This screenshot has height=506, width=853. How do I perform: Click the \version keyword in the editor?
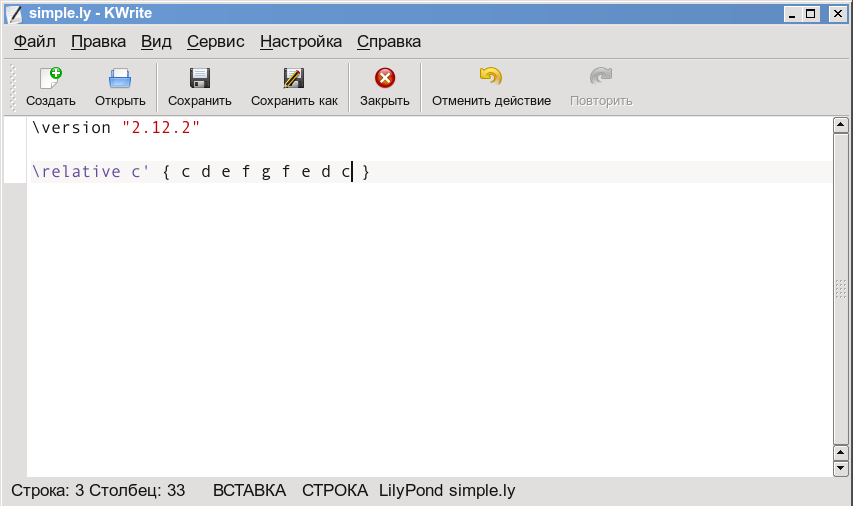[x=71, y=127]
